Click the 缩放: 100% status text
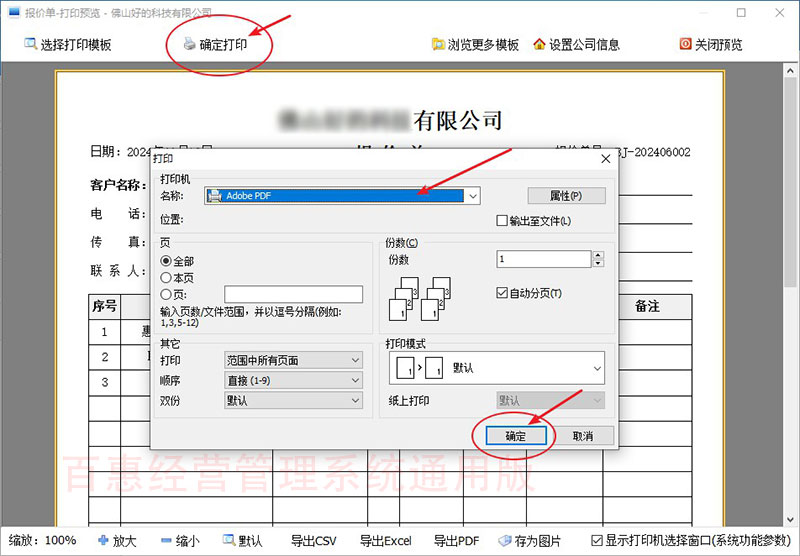 [x=43, y=540]
